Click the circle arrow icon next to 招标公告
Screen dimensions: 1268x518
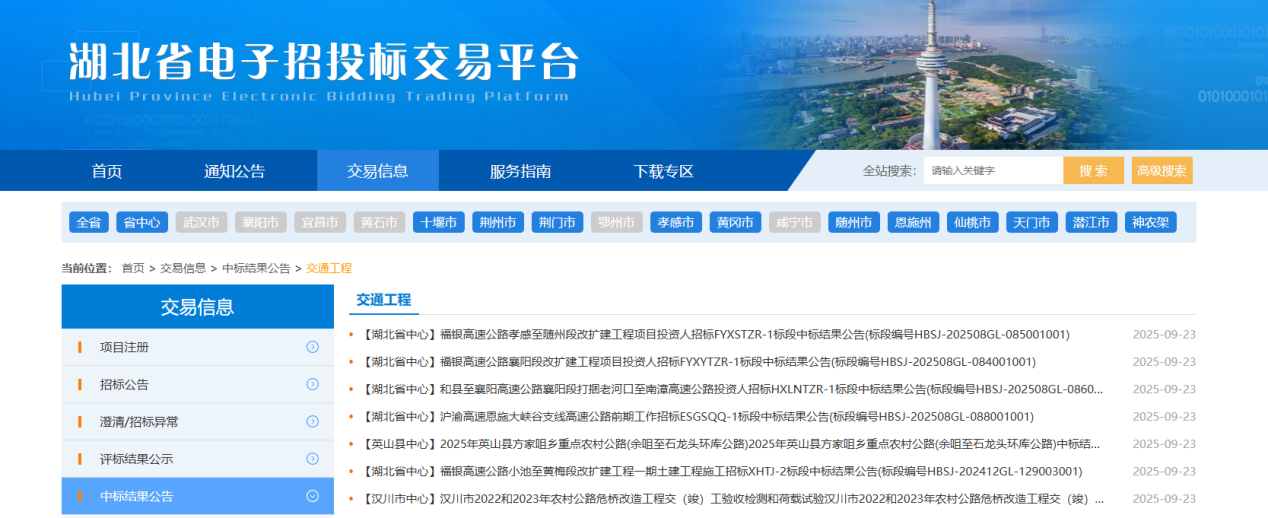point(312,384)
